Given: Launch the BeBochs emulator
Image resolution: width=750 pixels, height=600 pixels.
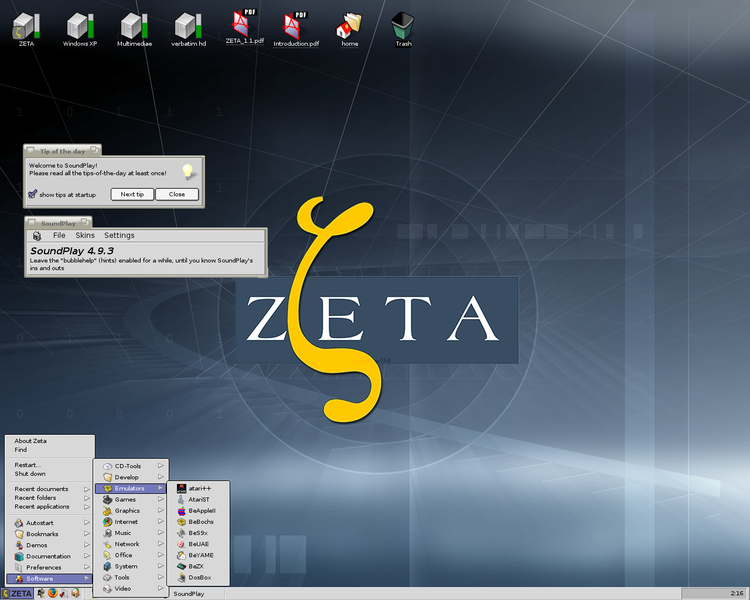Looking at the screenshot, I should point(198,522).
